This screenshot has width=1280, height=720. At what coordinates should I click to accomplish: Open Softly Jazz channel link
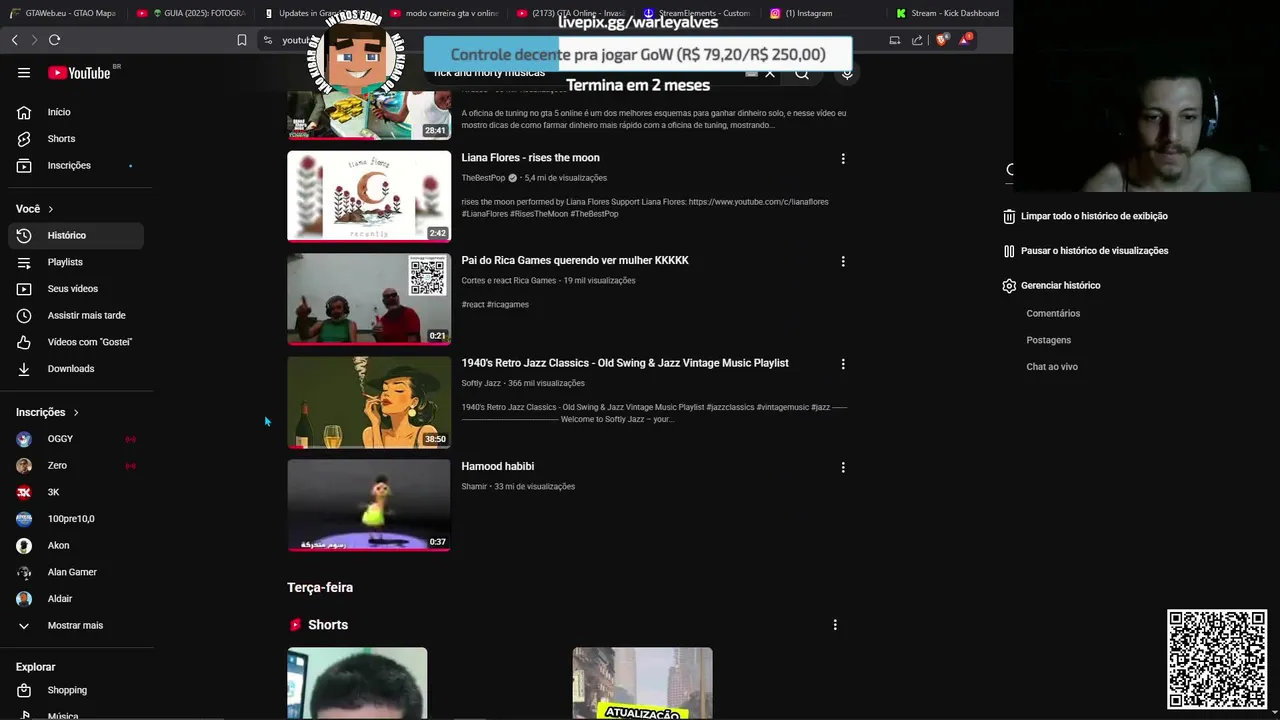481,383
